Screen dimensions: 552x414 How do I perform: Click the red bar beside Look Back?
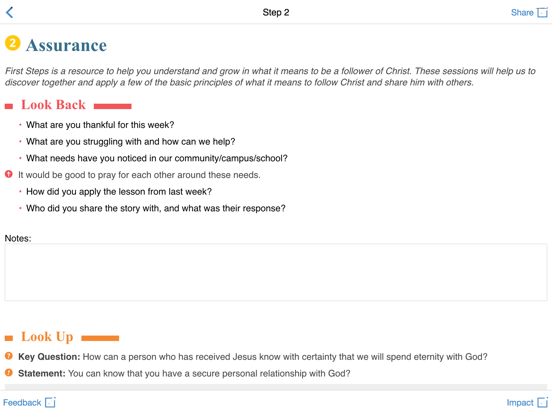click(113, 106)
